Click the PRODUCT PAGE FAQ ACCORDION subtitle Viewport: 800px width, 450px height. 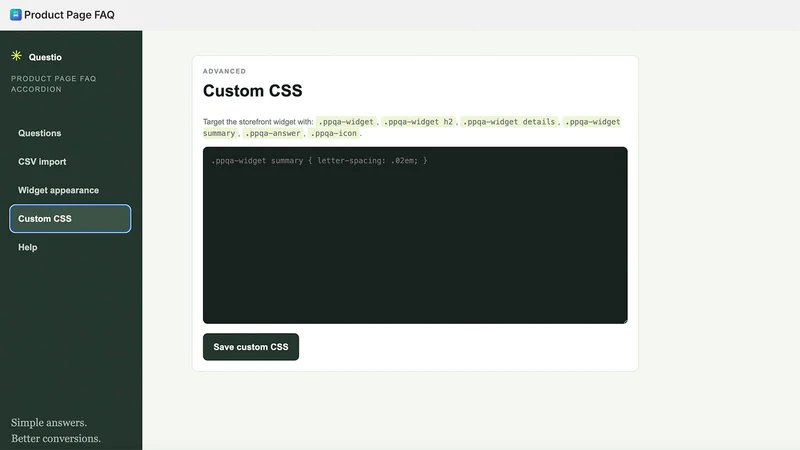tap(54, 84)
